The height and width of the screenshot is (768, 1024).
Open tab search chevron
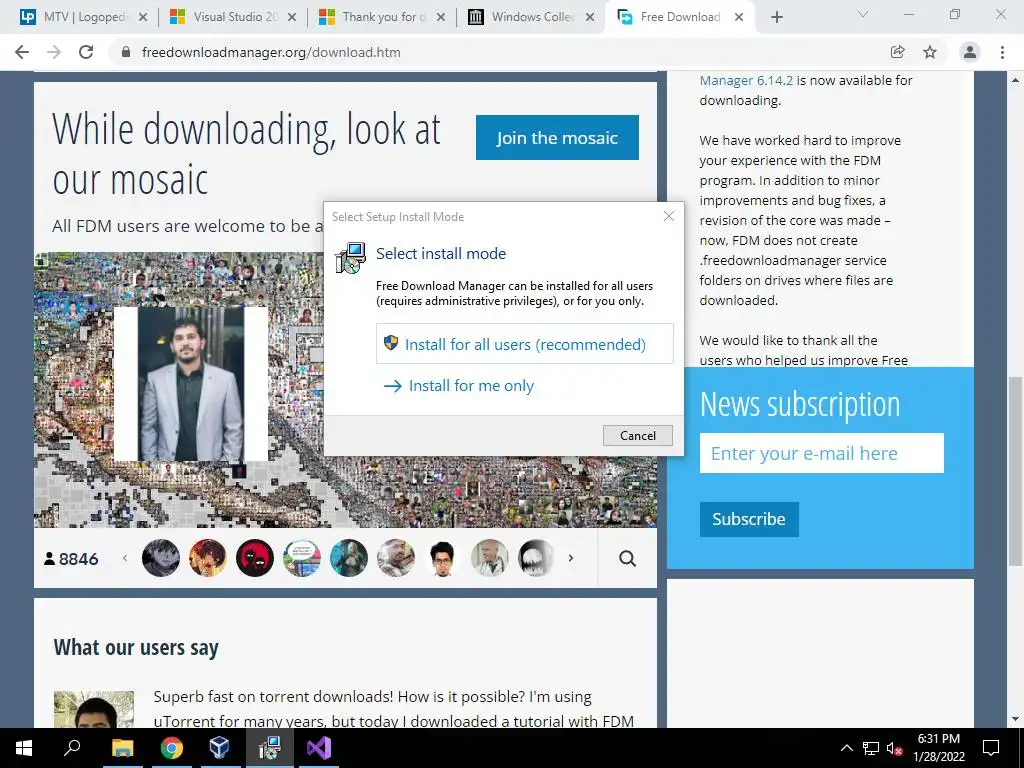pos(863,14)
